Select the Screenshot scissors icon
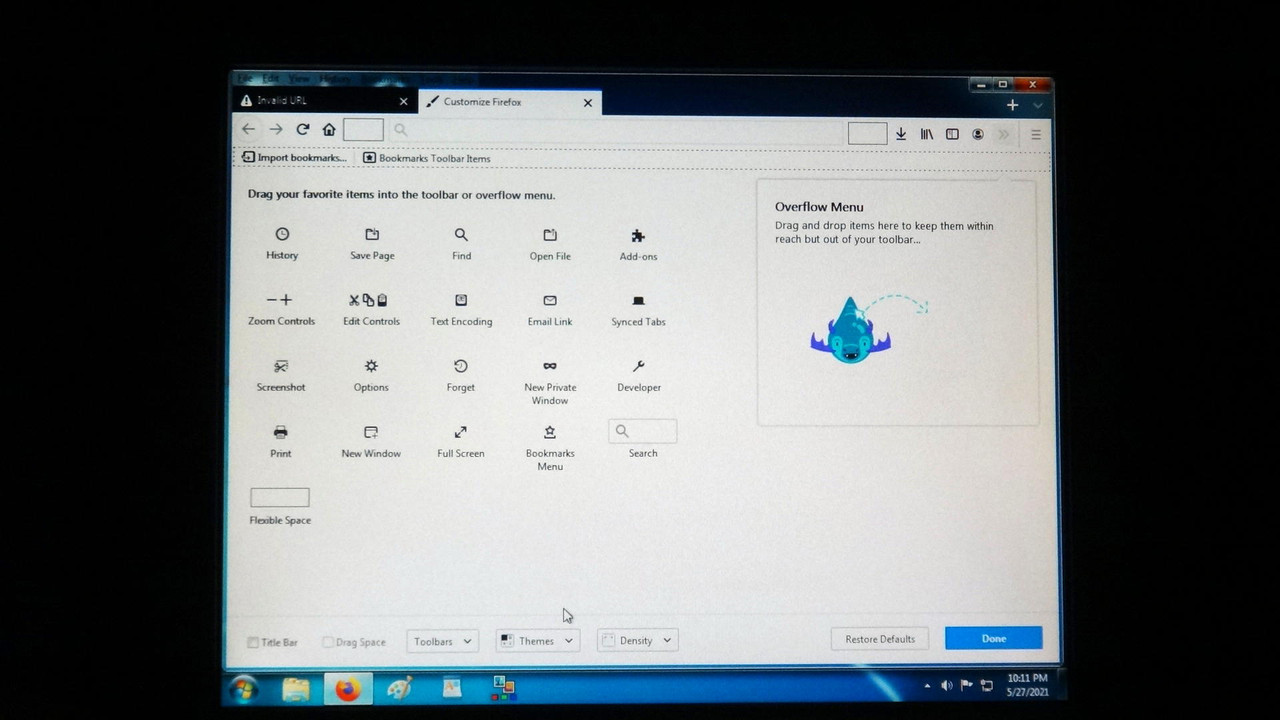The image size is (1280, 720). tap(281, 366)
